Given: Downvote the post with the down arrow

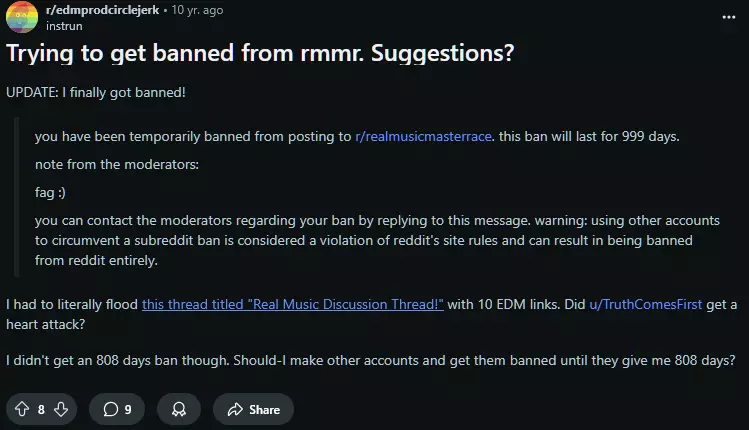Looking at the screenshot, I should pyautogui.click(x=60, y=409).
